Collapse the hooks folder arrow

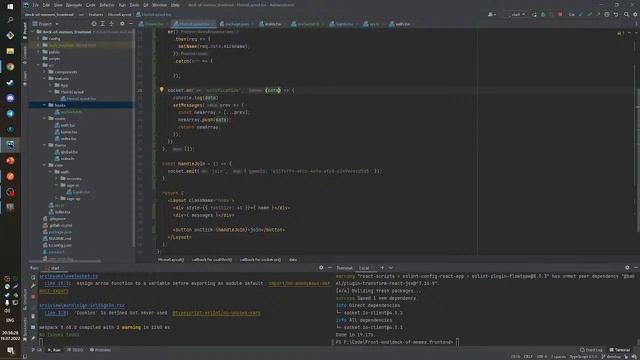(x=44, y=105)
